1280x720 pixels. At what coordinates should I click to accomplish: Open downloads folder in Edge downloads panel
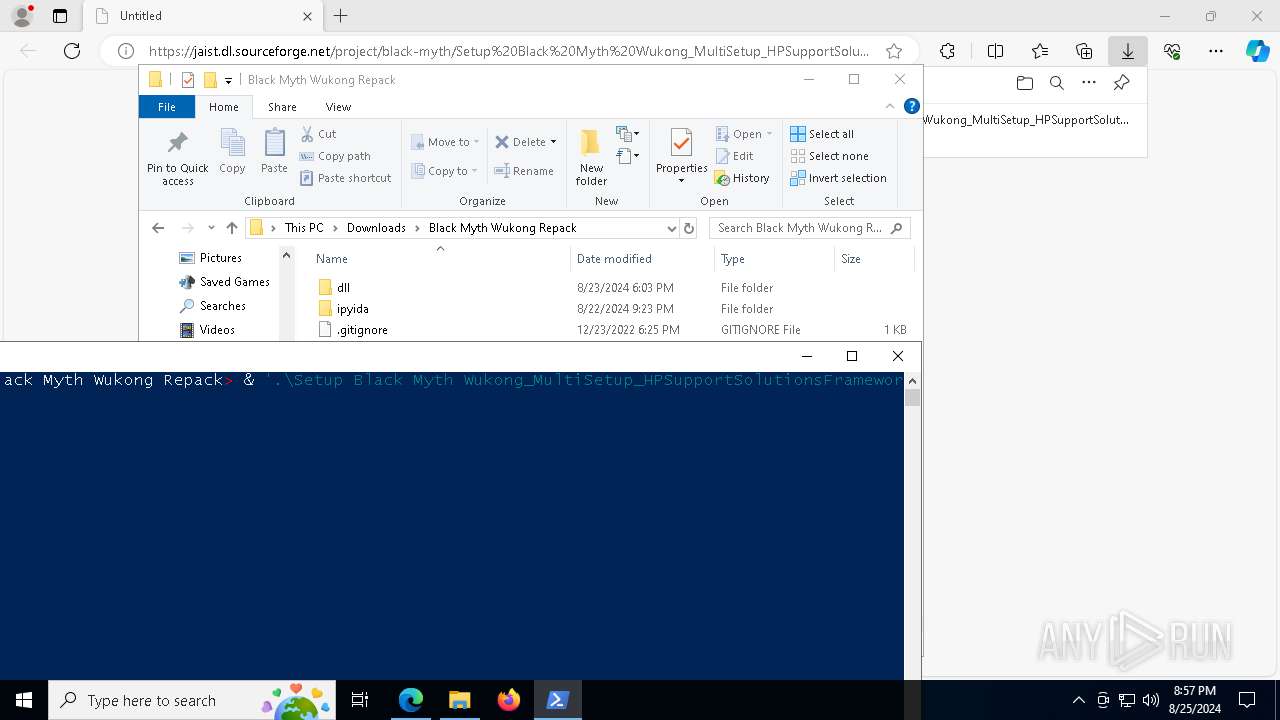1024,83
